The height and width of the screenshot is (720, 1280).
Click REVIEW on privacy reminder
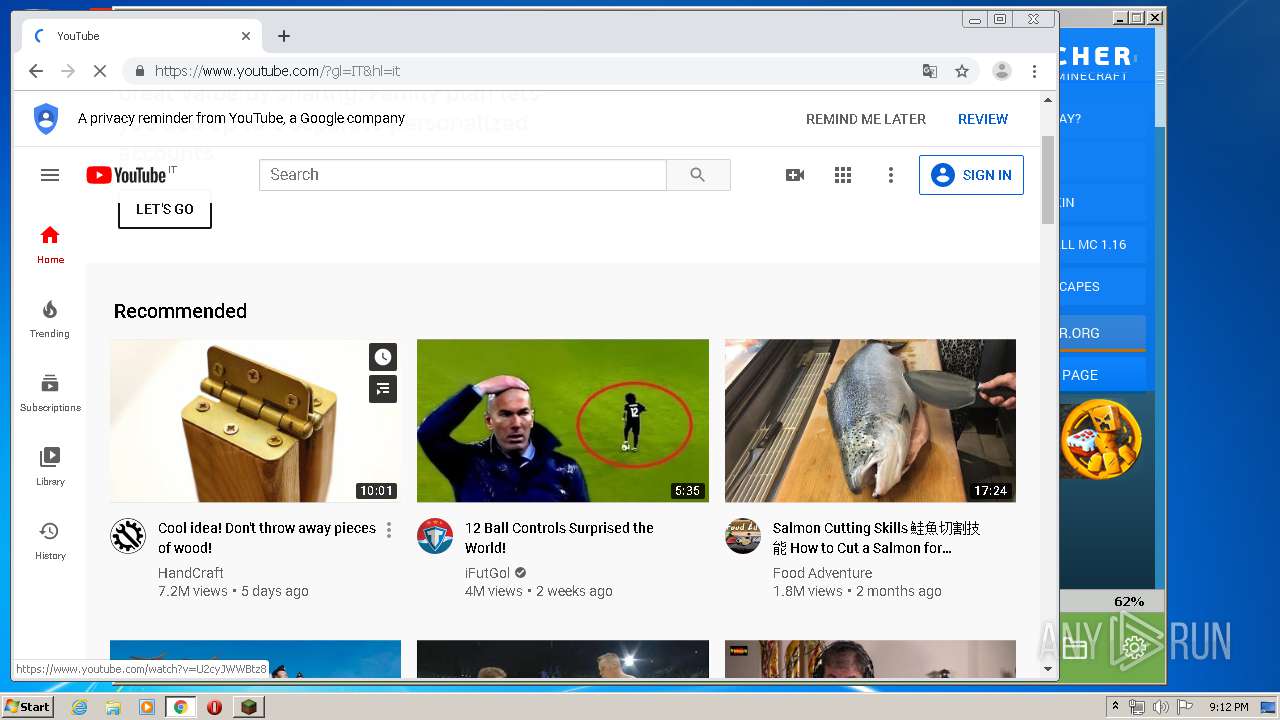[x=983, y=119]
